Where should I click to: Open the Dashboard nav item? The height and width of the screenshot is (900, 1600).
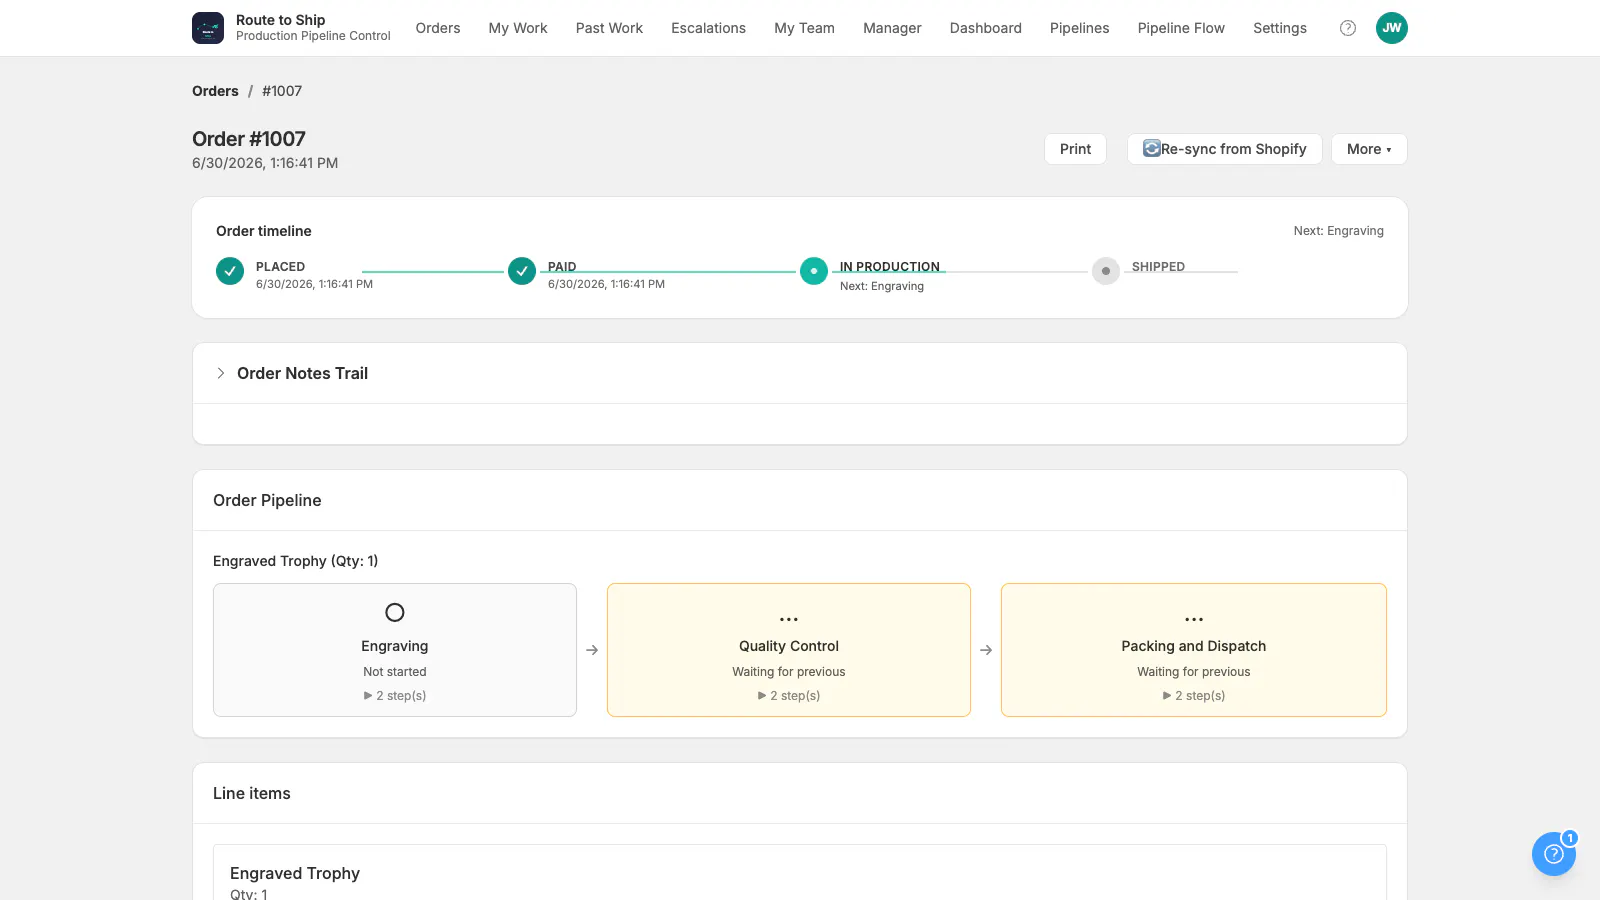point(986,28)
